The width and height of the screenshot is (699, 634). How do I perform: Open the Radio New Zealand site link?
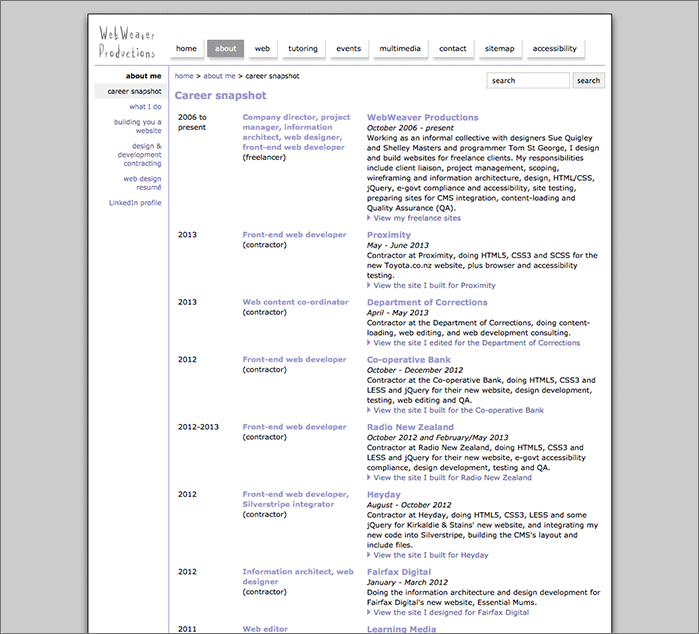point(452,478)
